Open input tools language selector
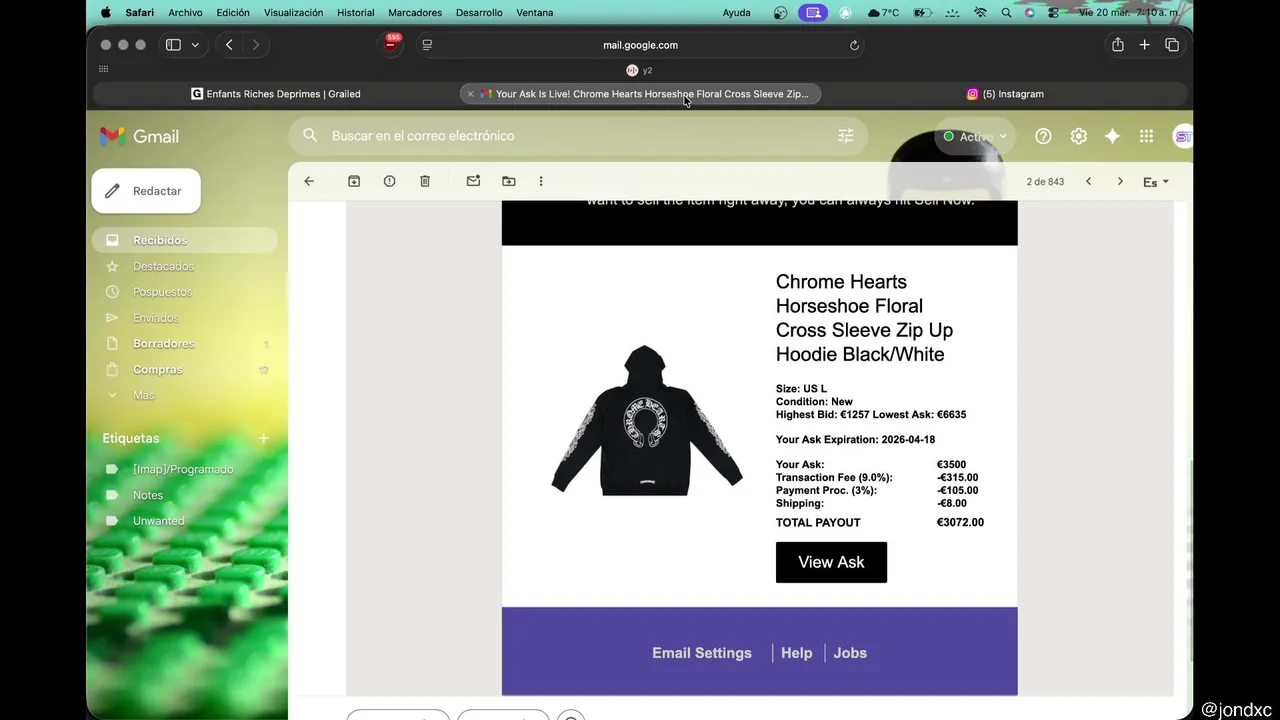 (1155, 182)
